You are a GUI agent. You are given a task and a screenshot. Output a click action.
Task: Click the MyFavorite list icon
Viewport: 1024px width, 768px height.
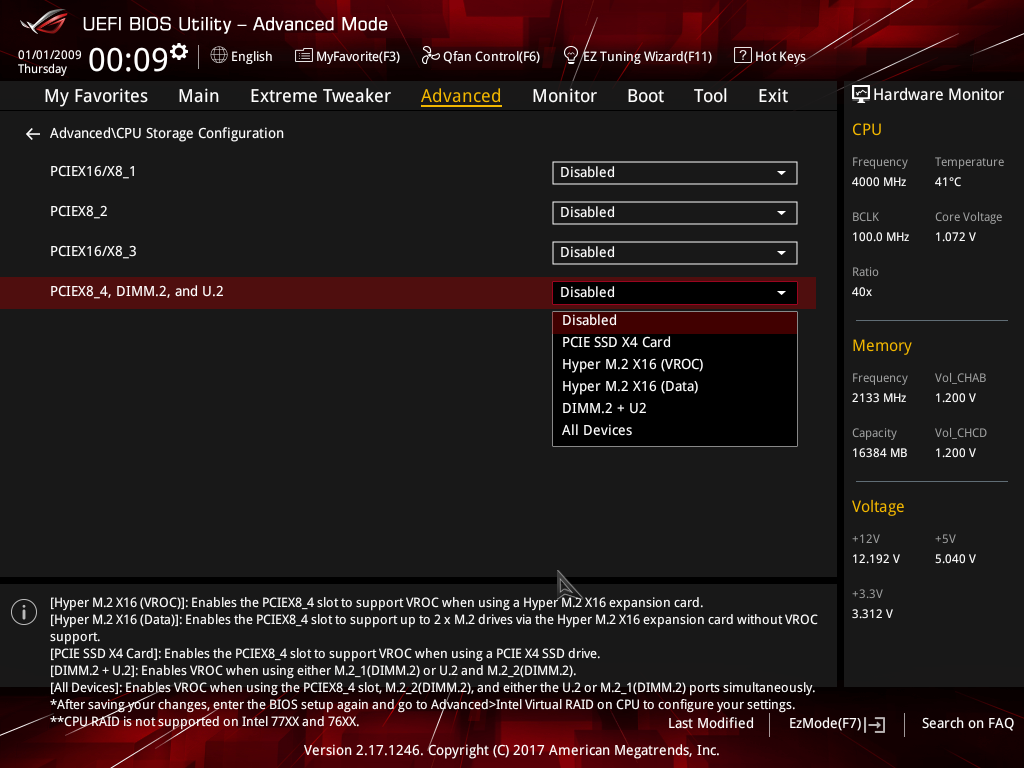304,56
